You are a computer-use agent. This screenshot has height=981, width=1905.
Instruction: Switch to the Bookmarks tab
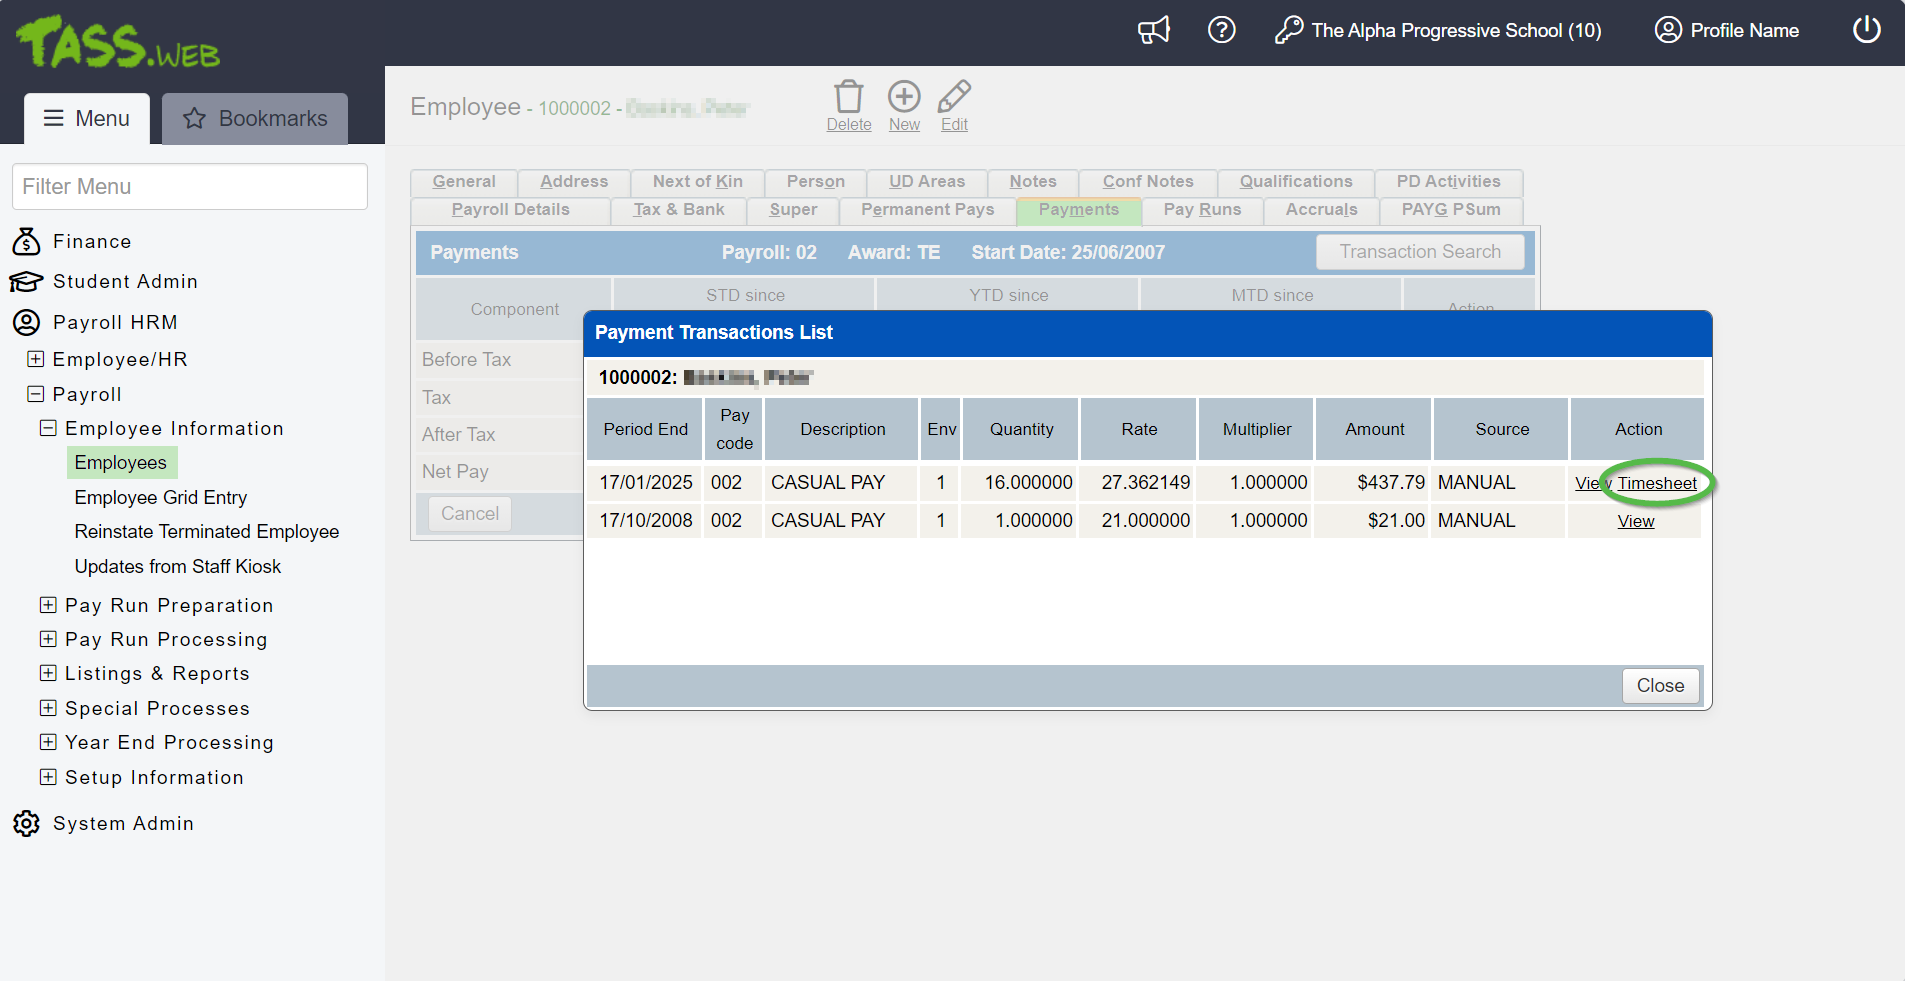(255, 118)
